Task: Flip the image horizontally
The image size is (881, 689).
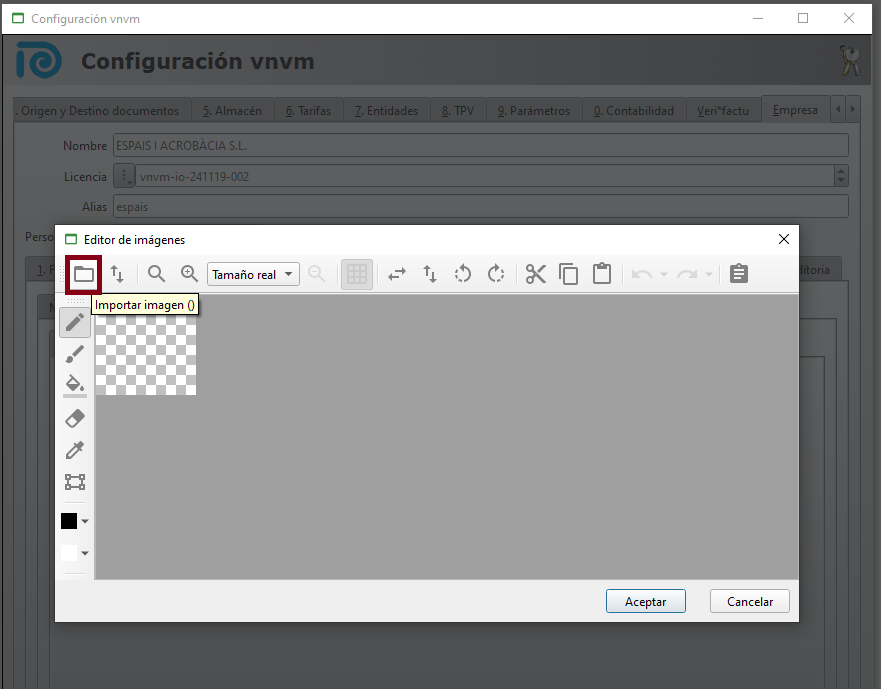Action: (x=397, y=274)
